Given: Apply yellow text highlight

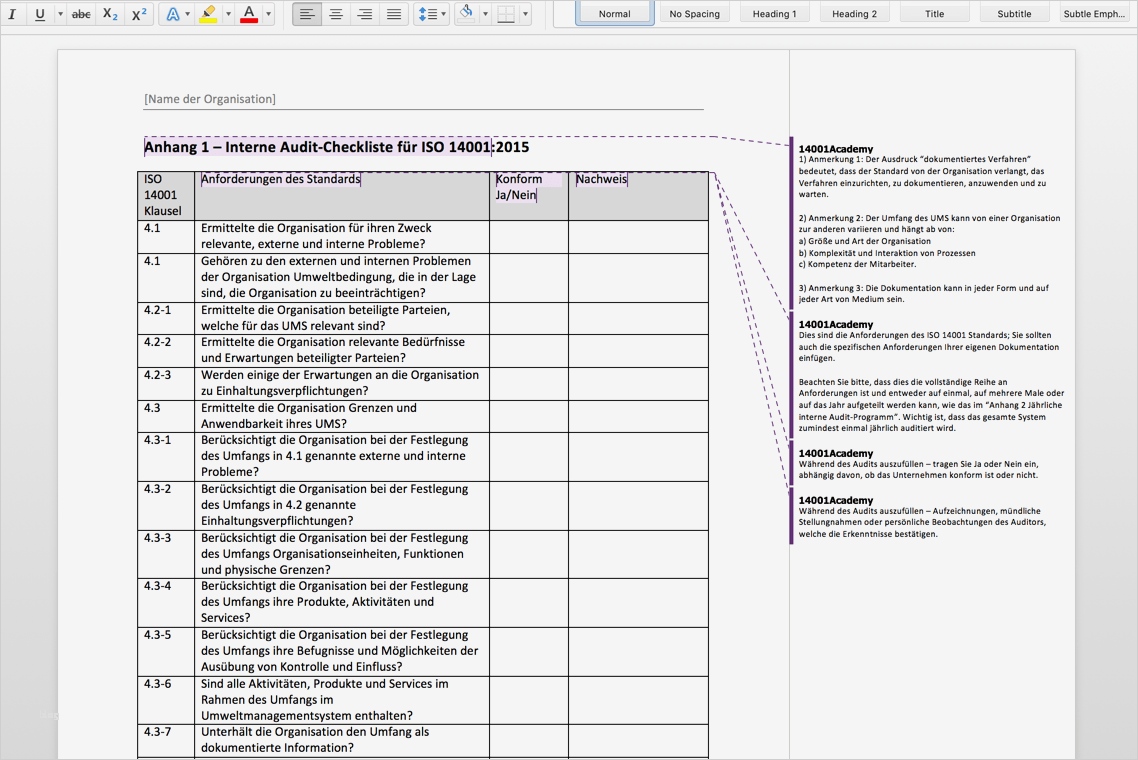Looking at the screenshot, I should click(x=210, y=14).
